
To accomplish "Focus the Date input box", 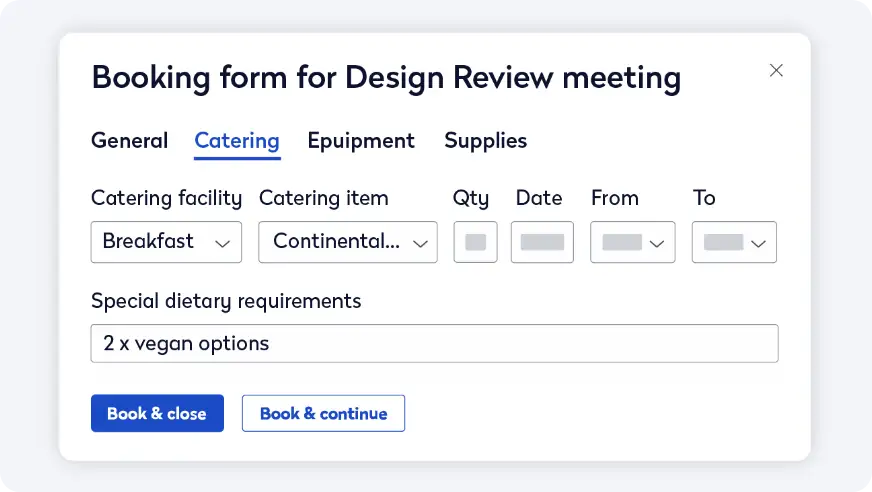I will [542, 242].
